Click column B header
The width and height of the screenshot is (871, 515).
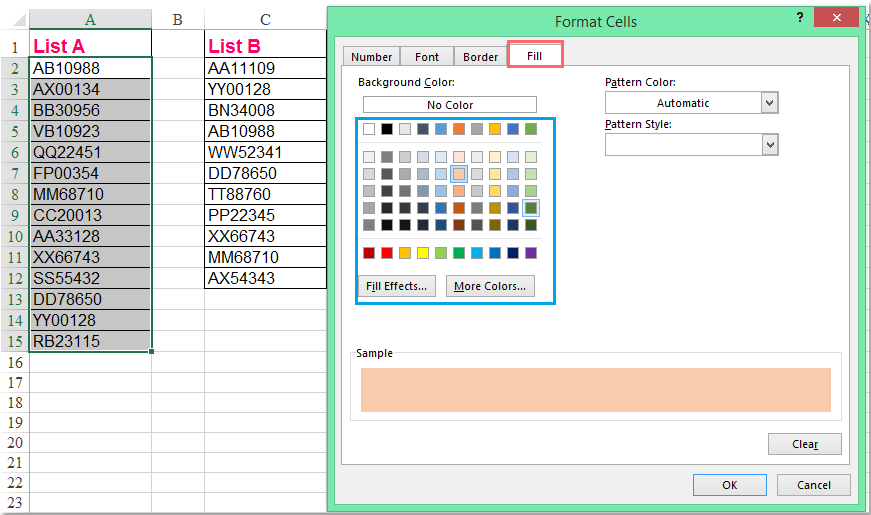coord(177,19)
